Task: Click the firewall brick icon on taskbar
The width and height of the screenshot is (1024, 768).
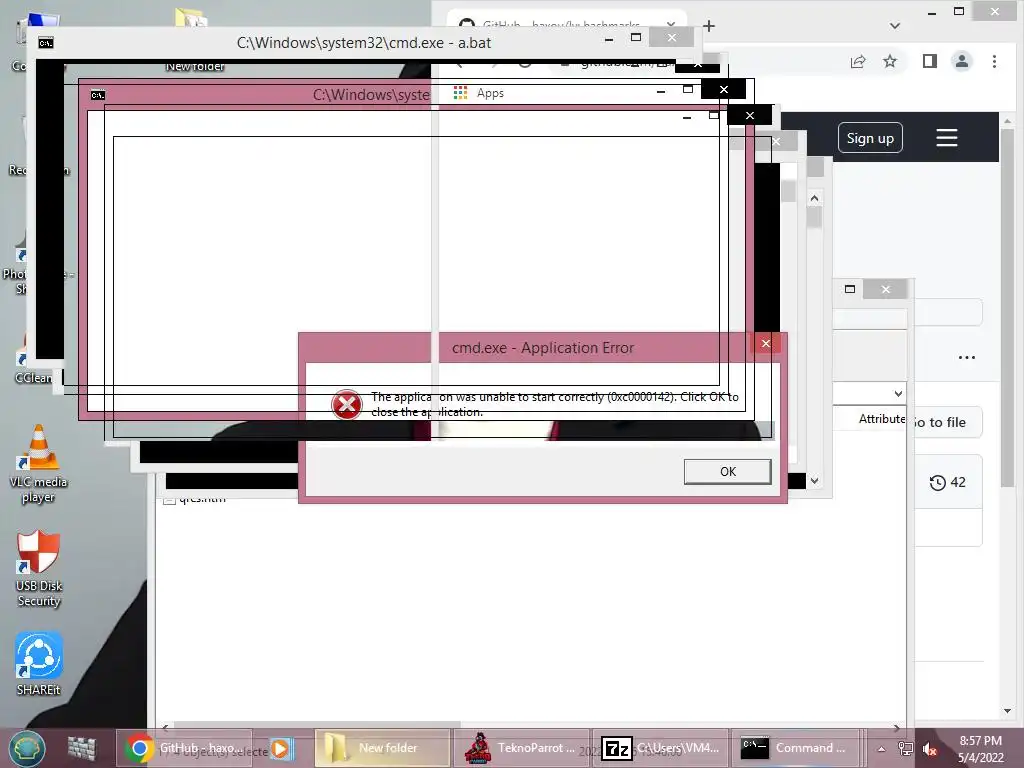Action: coord(82,748)
